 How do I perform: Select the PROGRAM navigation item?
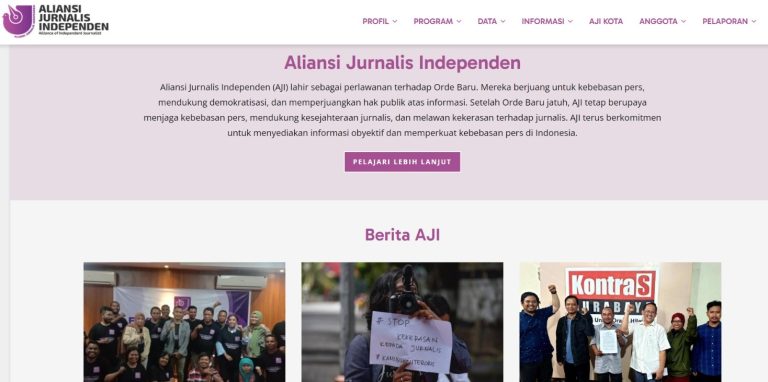[x=433, y=22]
